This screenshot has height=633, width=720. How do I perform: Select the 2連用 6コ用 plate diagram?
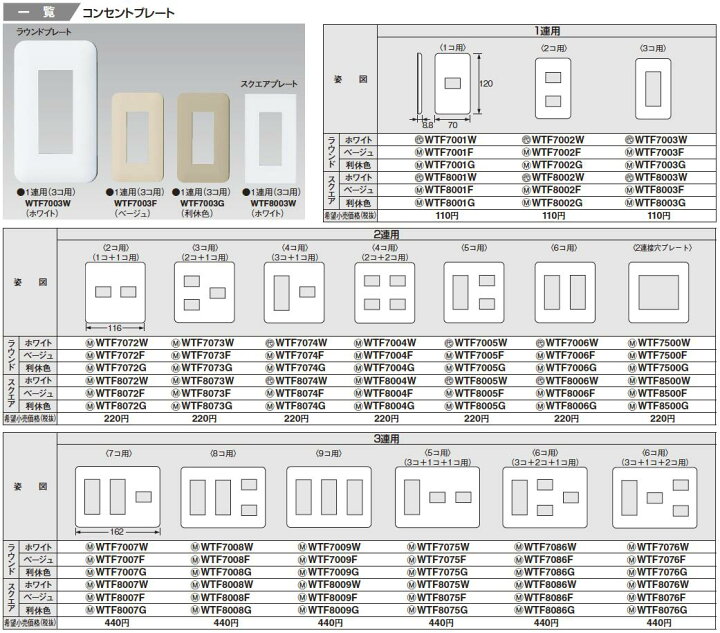point(565,292)
